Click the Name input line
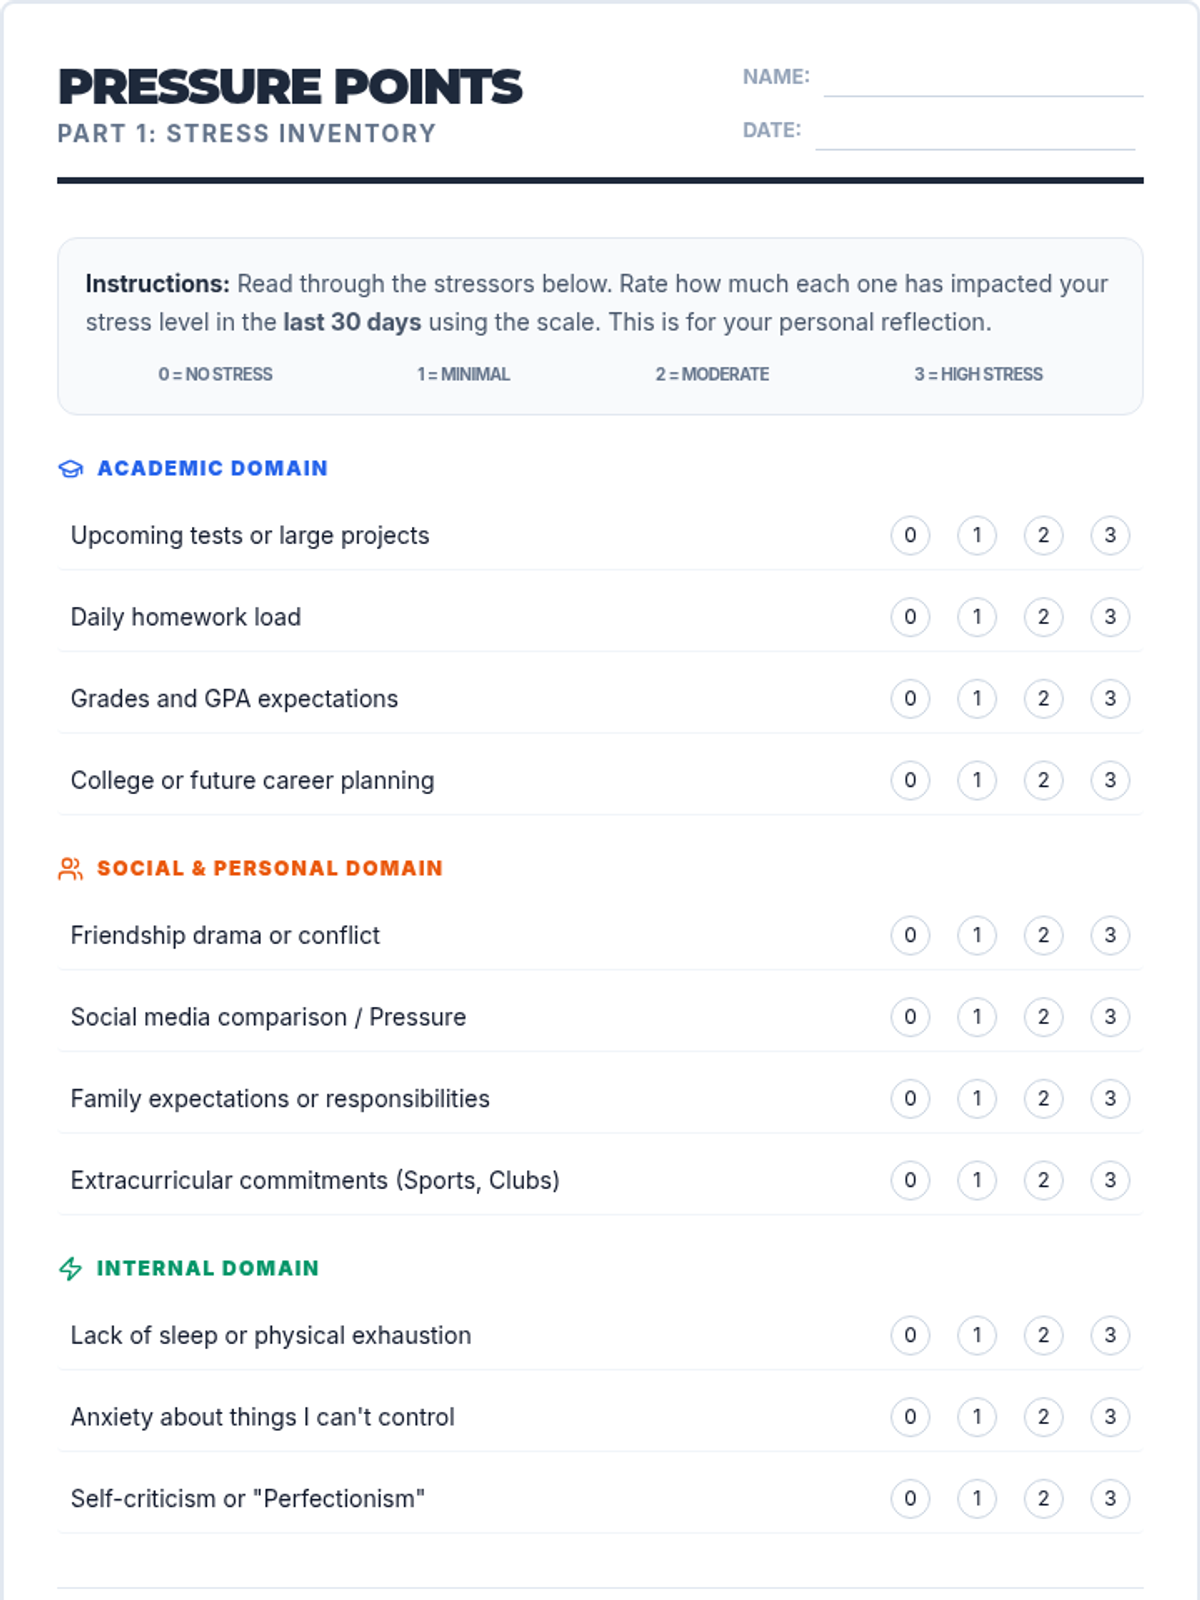 click(983, 80)
